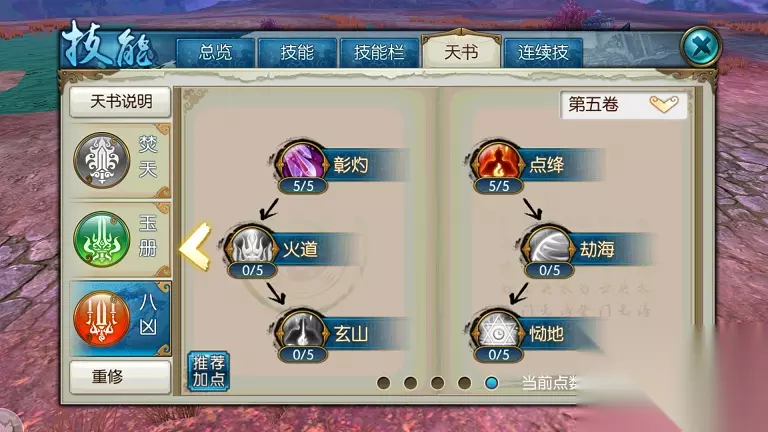Tap the 玄山 skill node icon
This screenshot has height=432, width=768.
302,332
